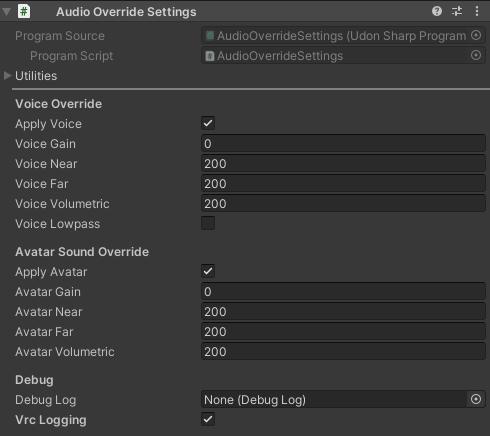Open the three-dot component context menu
The image size is (490, 436).
477,11
